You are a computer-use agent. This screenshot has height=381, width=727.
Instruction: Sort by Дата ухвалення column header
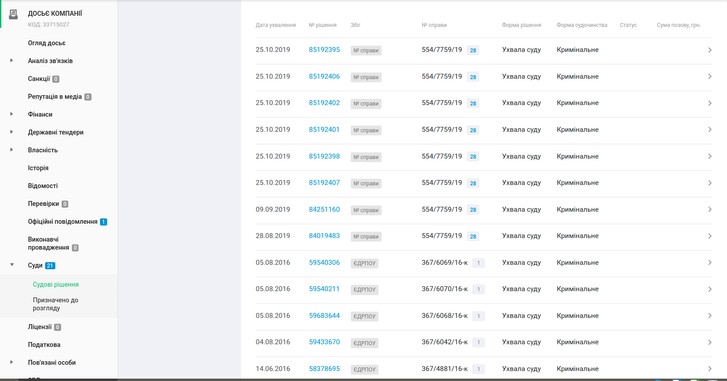click(x=275, y=25)
